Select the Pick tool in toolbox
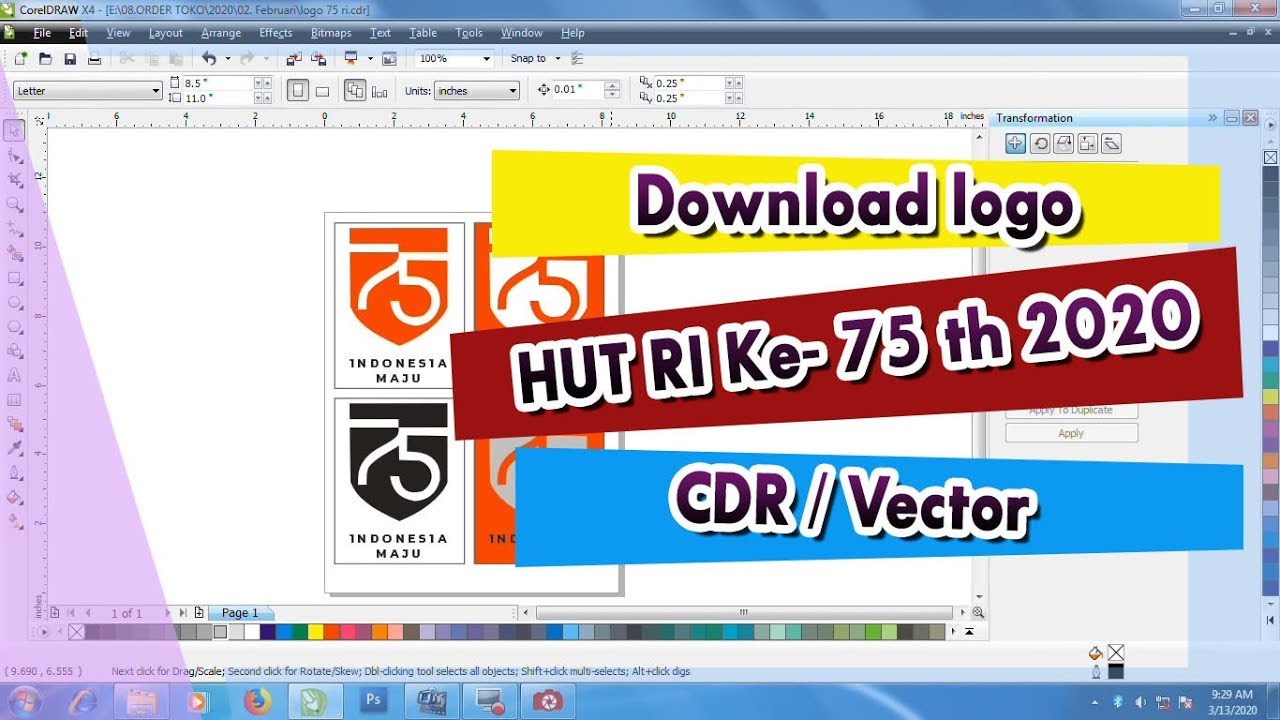1280x720 pixels. 14,130
